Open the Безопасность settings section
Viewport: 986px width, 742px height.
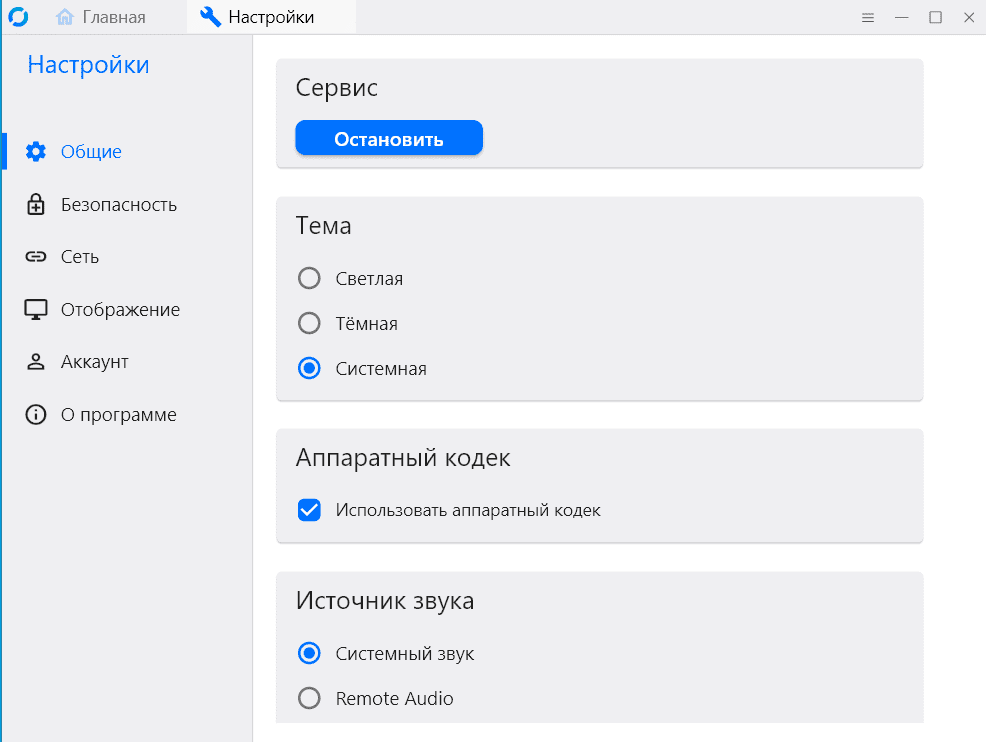point(118,205)
